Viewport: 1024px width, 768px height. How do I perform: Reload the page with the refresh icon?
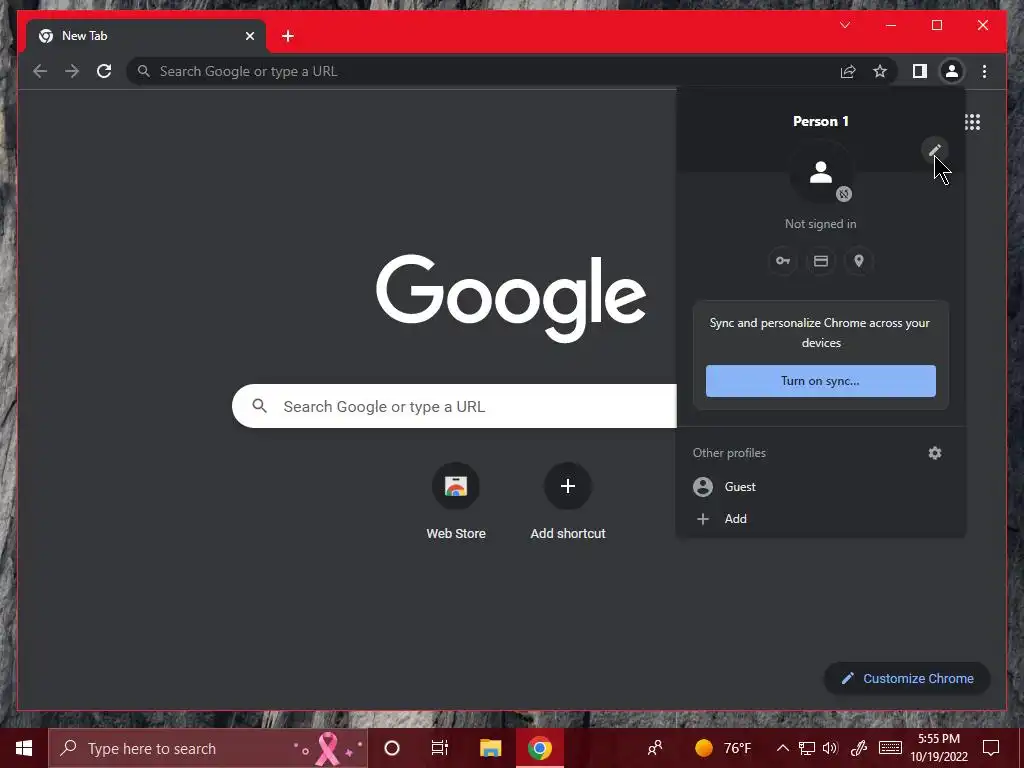104,71
